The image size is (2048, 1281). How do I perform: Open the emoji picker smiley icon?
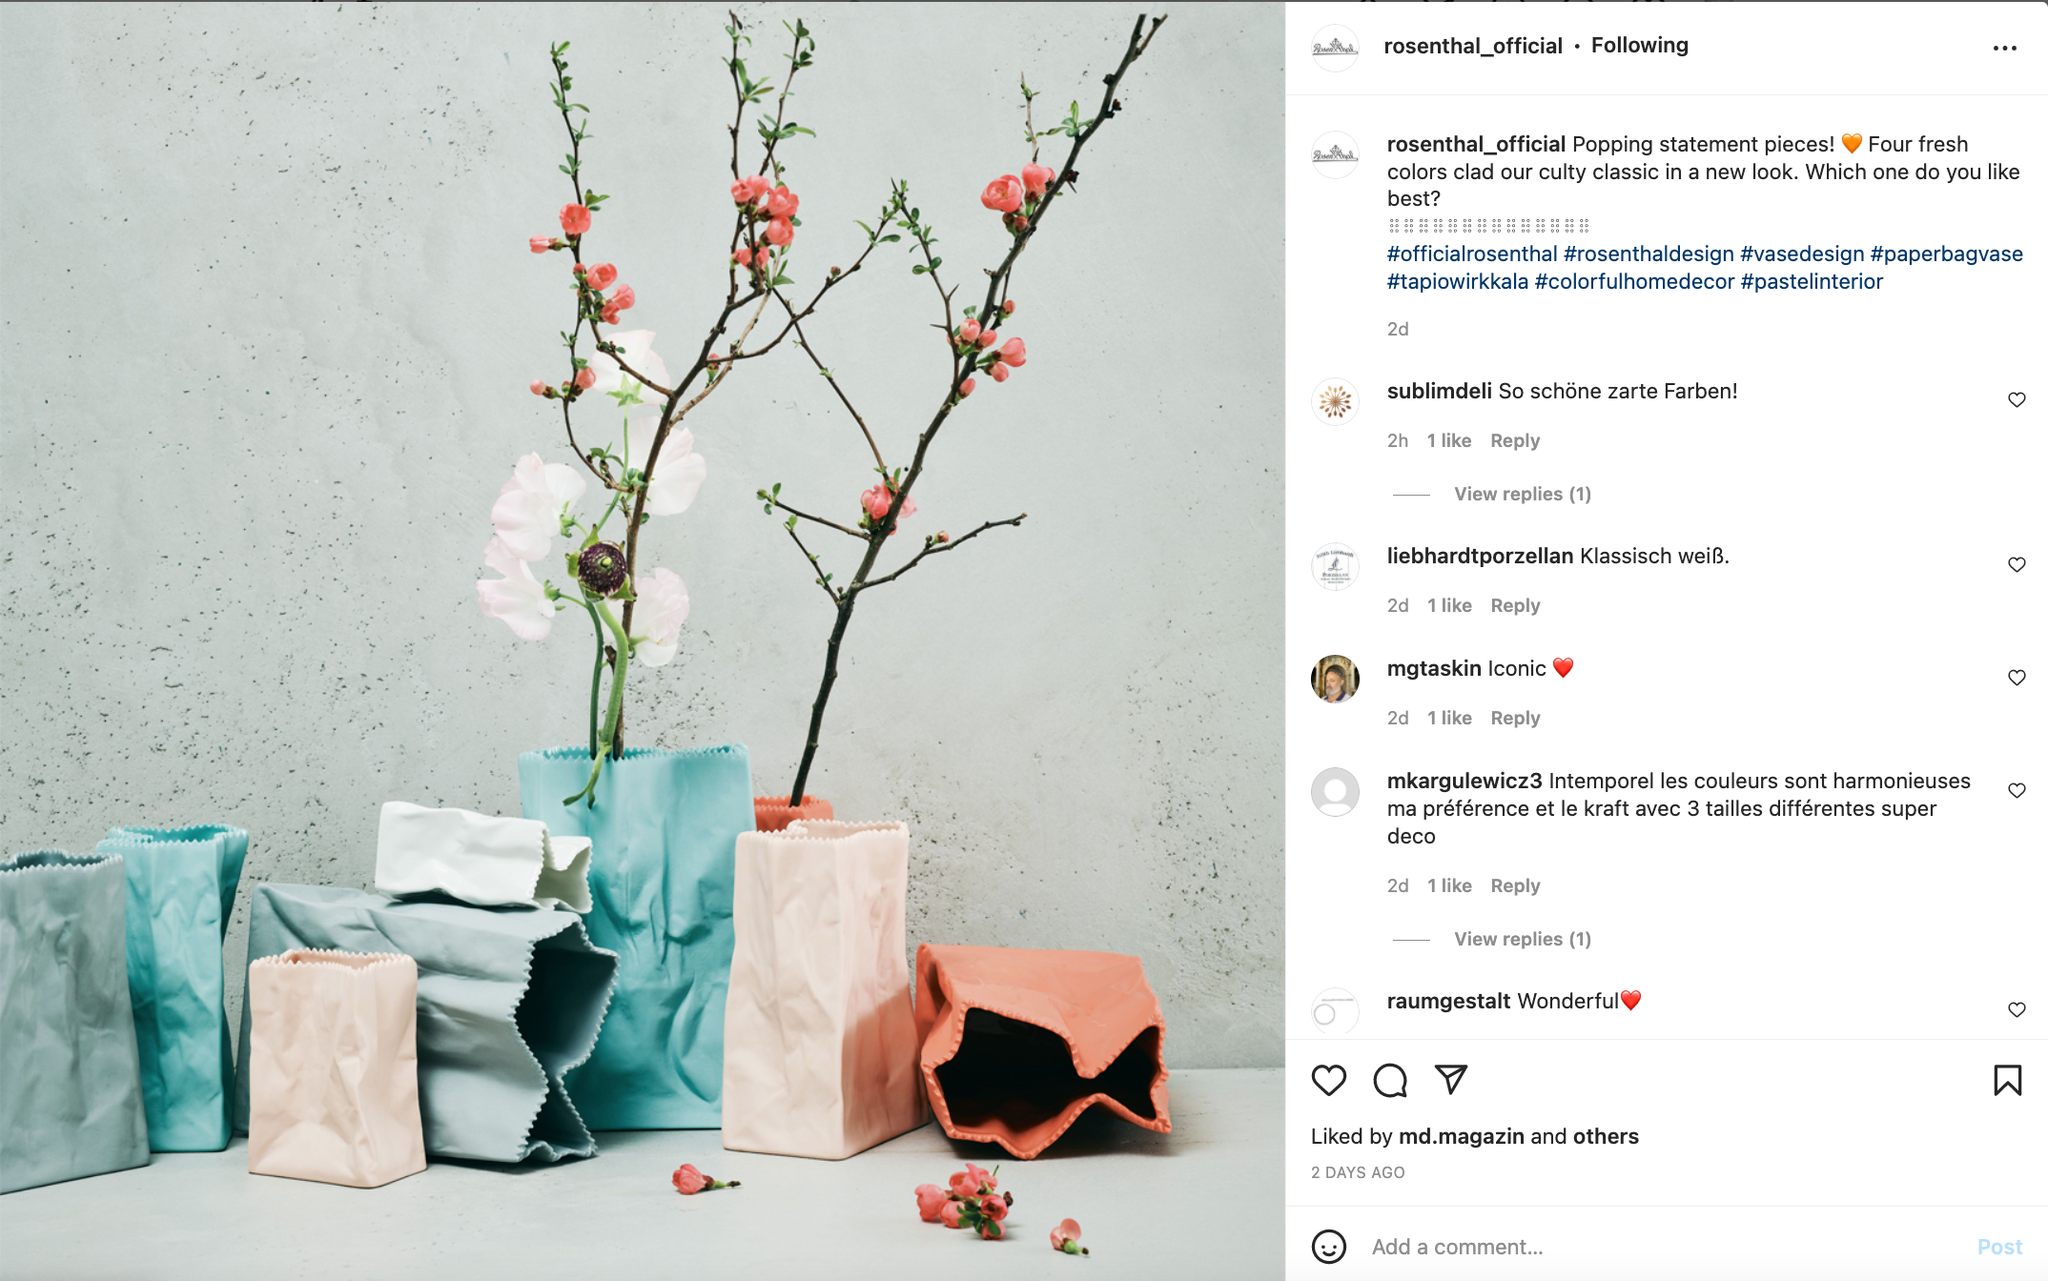pyautogui.click(x=1329, y=1246)
